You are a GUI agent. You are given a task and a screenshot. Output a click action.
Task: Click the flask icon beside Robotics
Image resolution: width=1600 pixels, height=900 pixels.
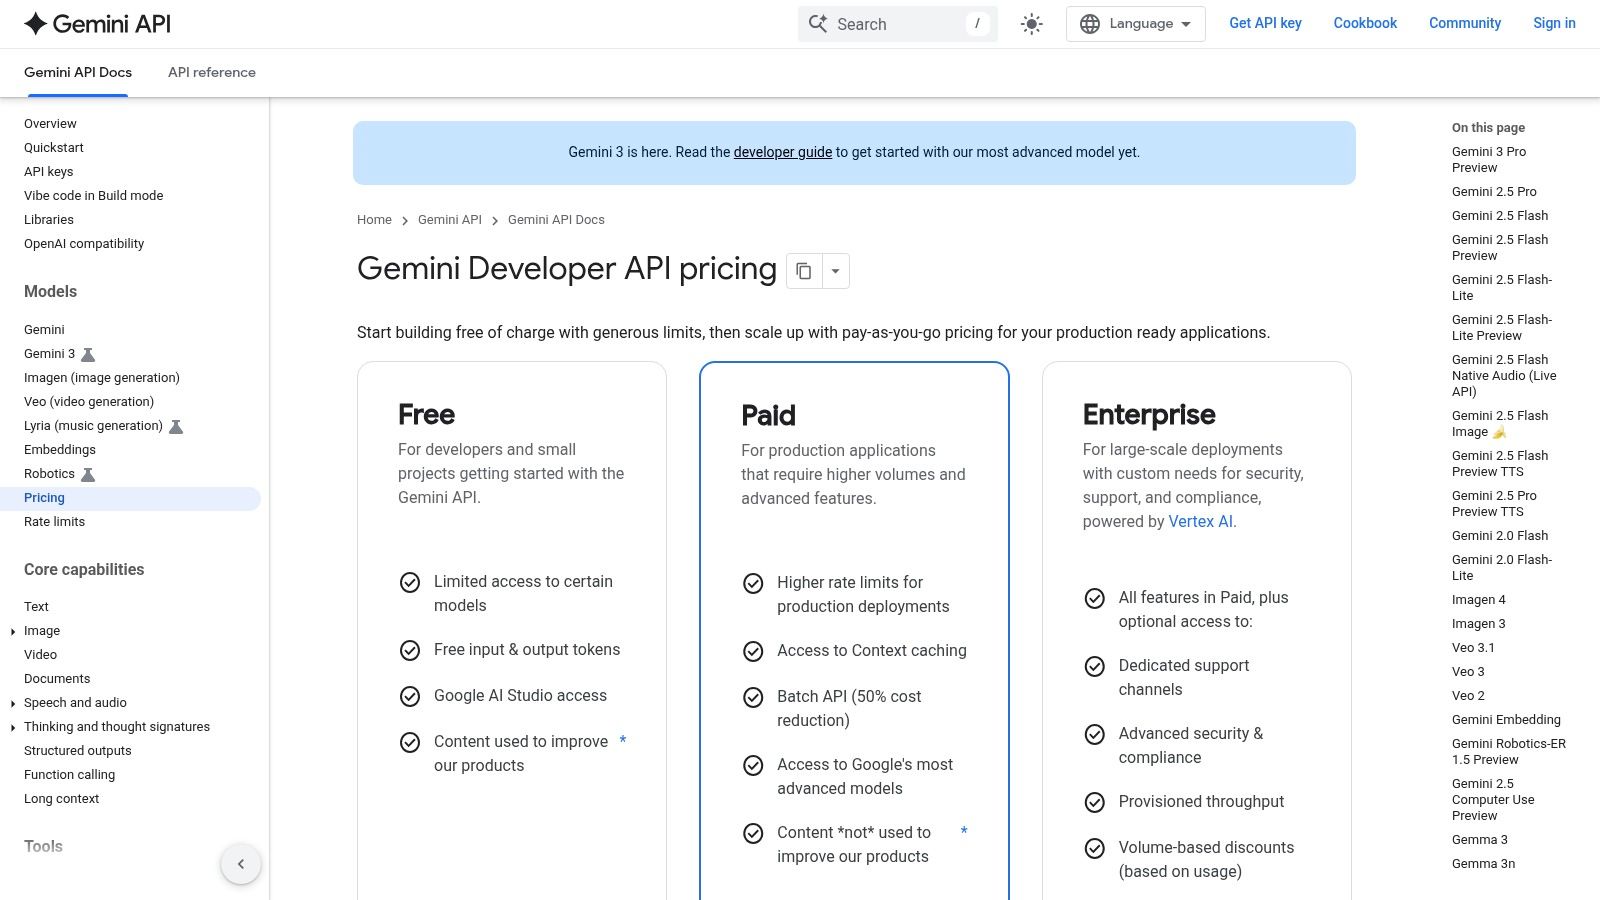88,475
